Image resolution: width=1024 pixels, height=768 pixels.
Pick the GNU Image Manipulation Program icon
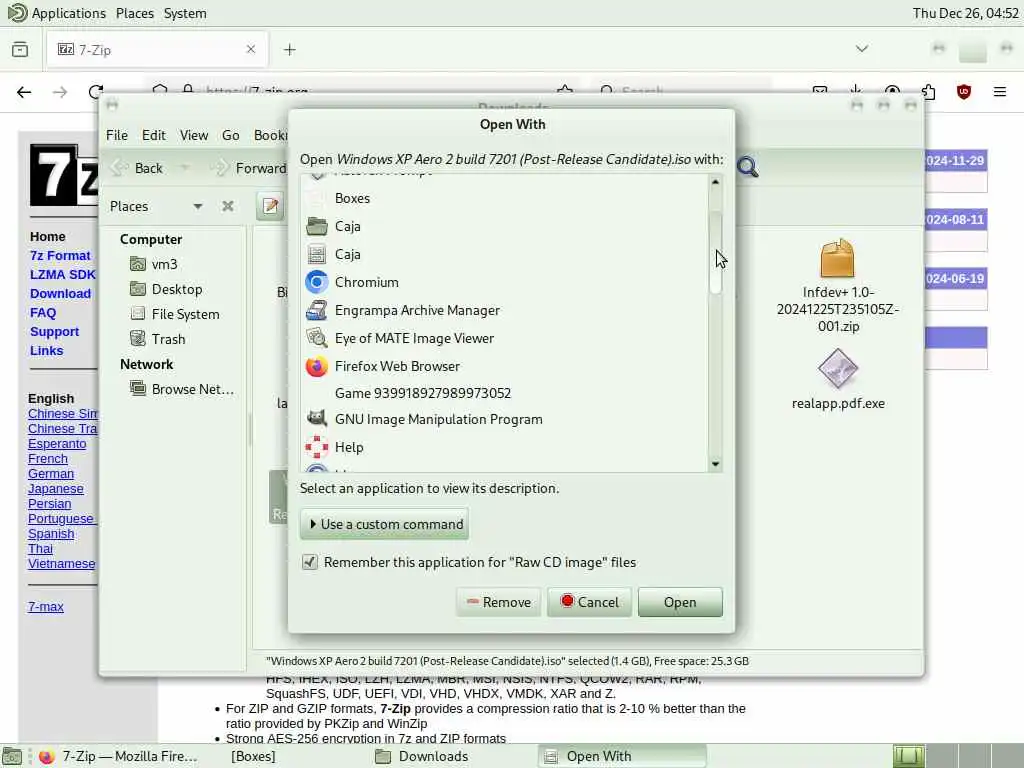[317, 419]
